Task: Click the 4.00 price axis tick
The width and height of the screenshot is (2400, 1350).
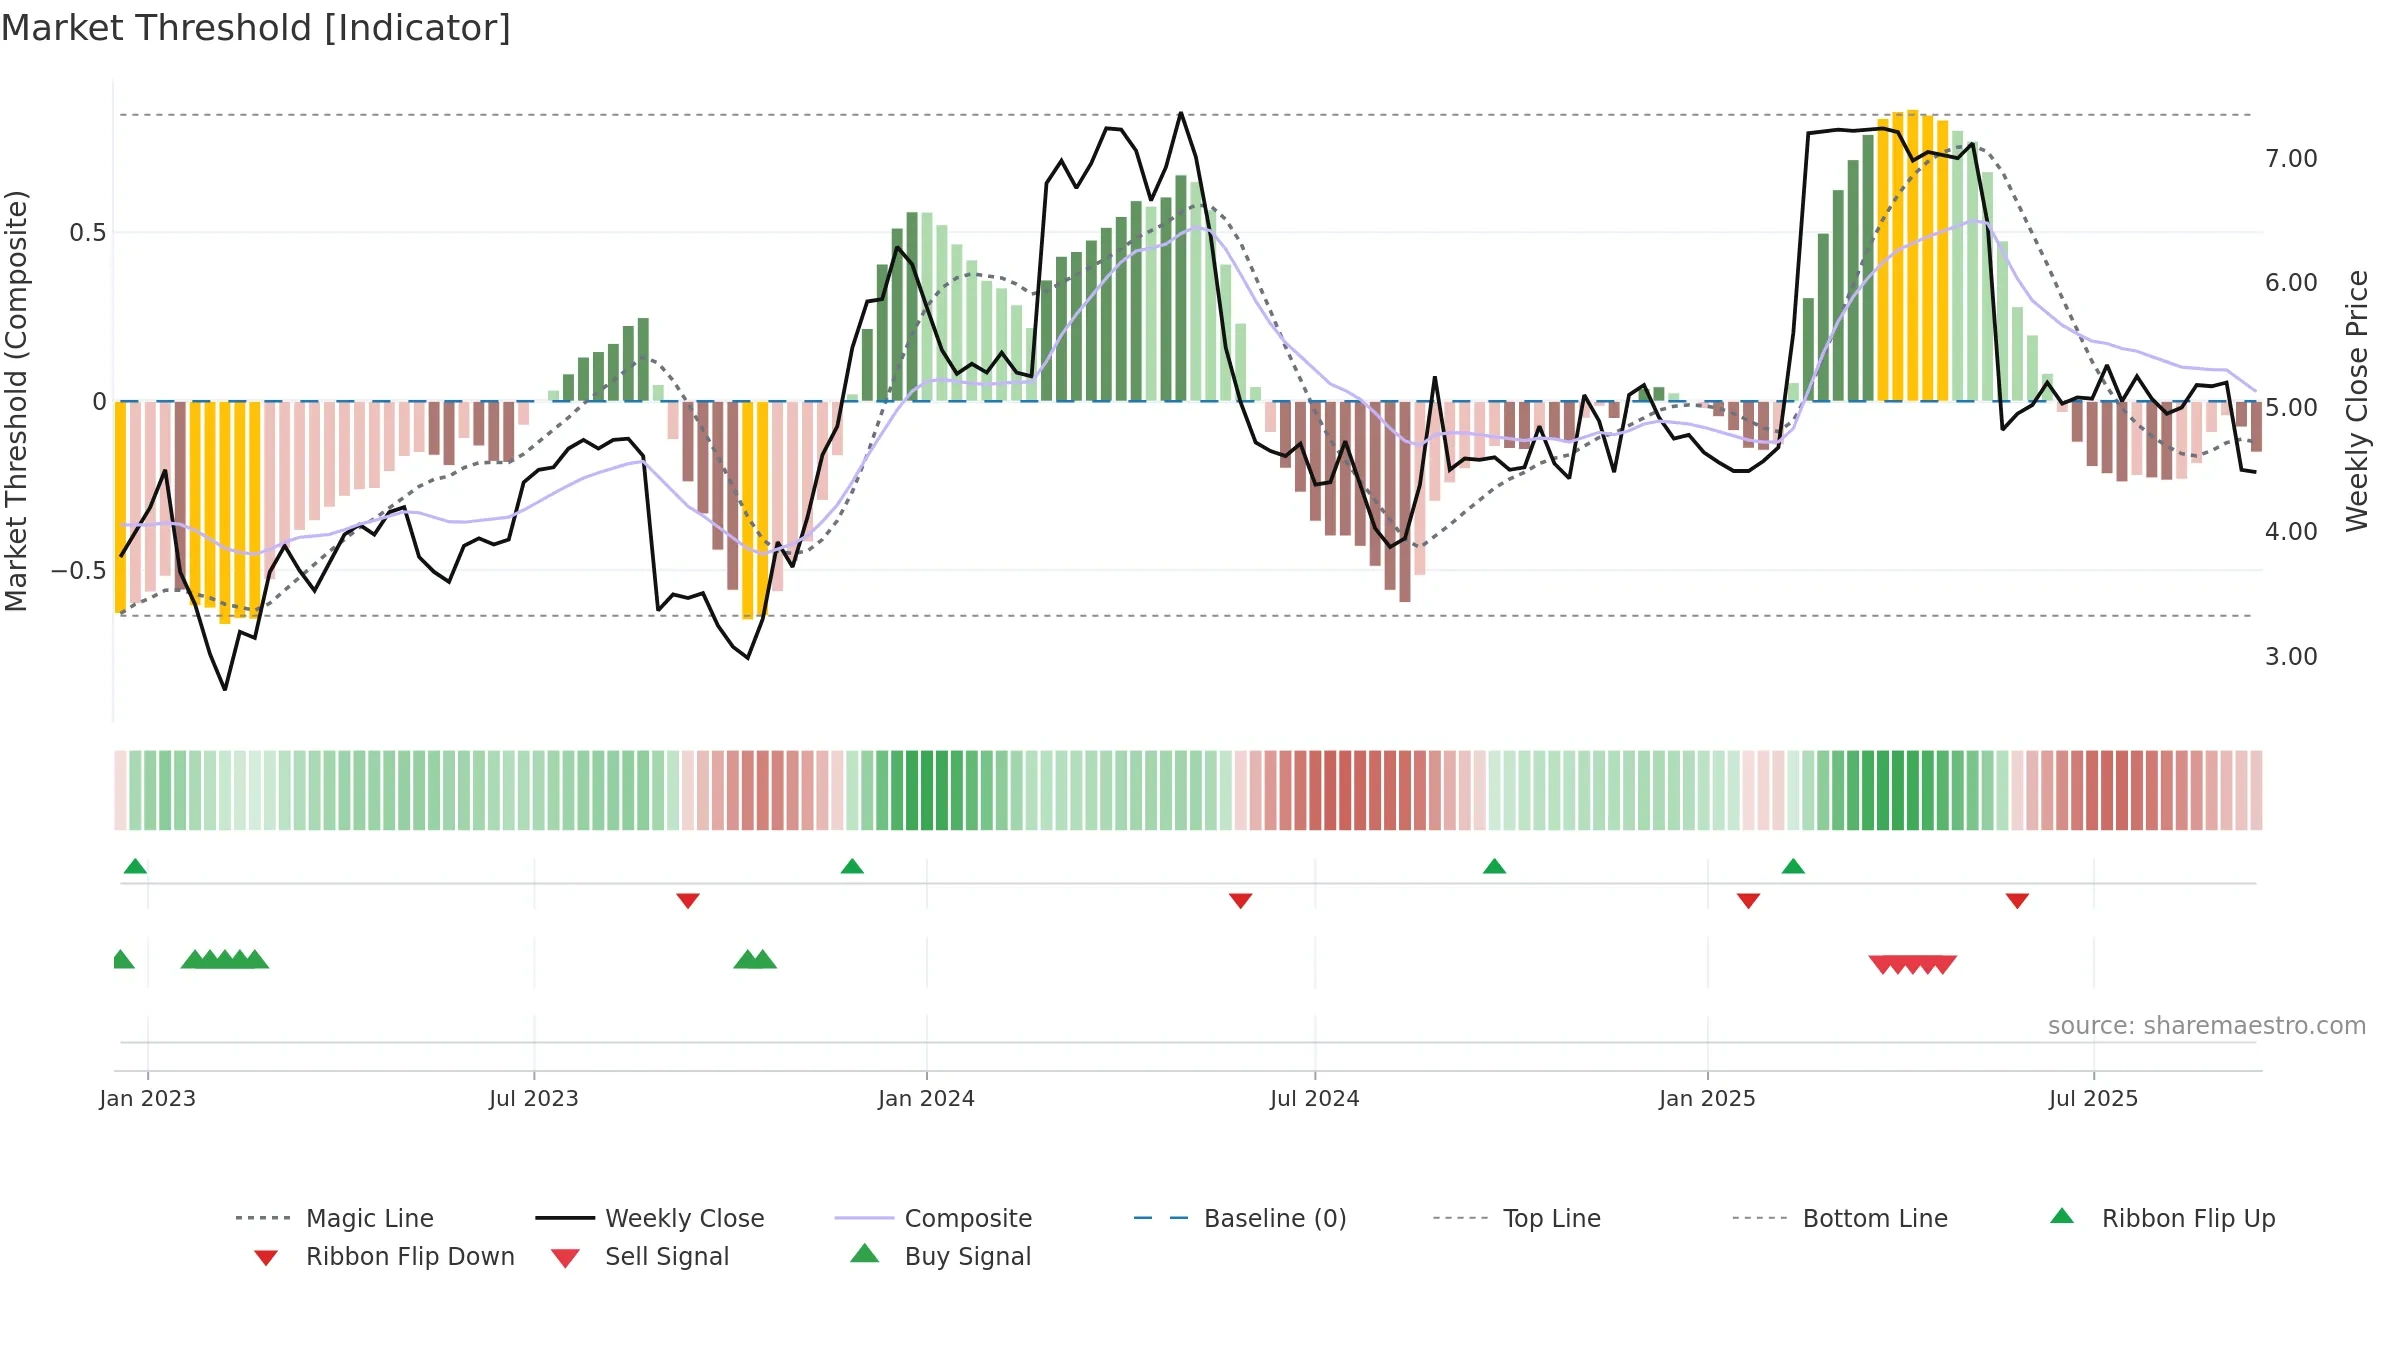Action: (2291, 532)
